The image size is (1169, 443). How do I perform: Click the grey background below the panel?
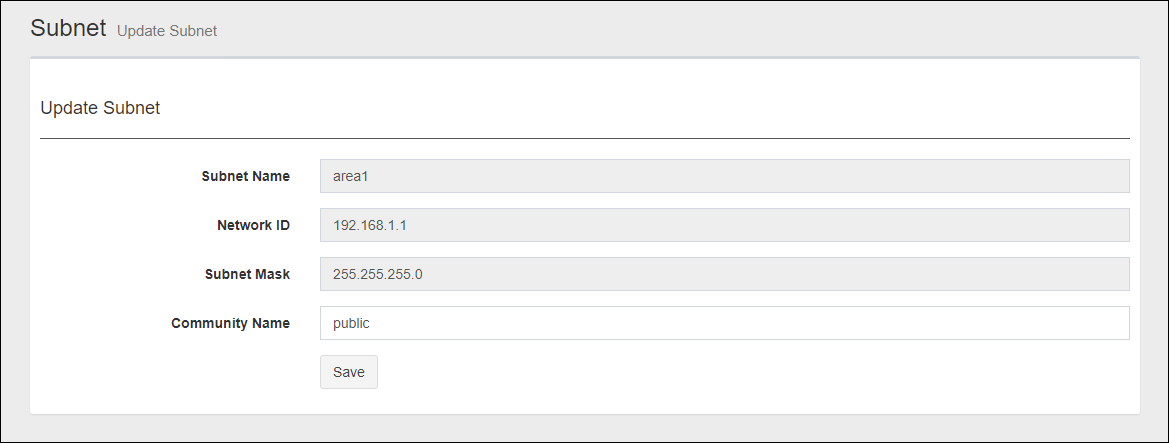tap(584, 428)
